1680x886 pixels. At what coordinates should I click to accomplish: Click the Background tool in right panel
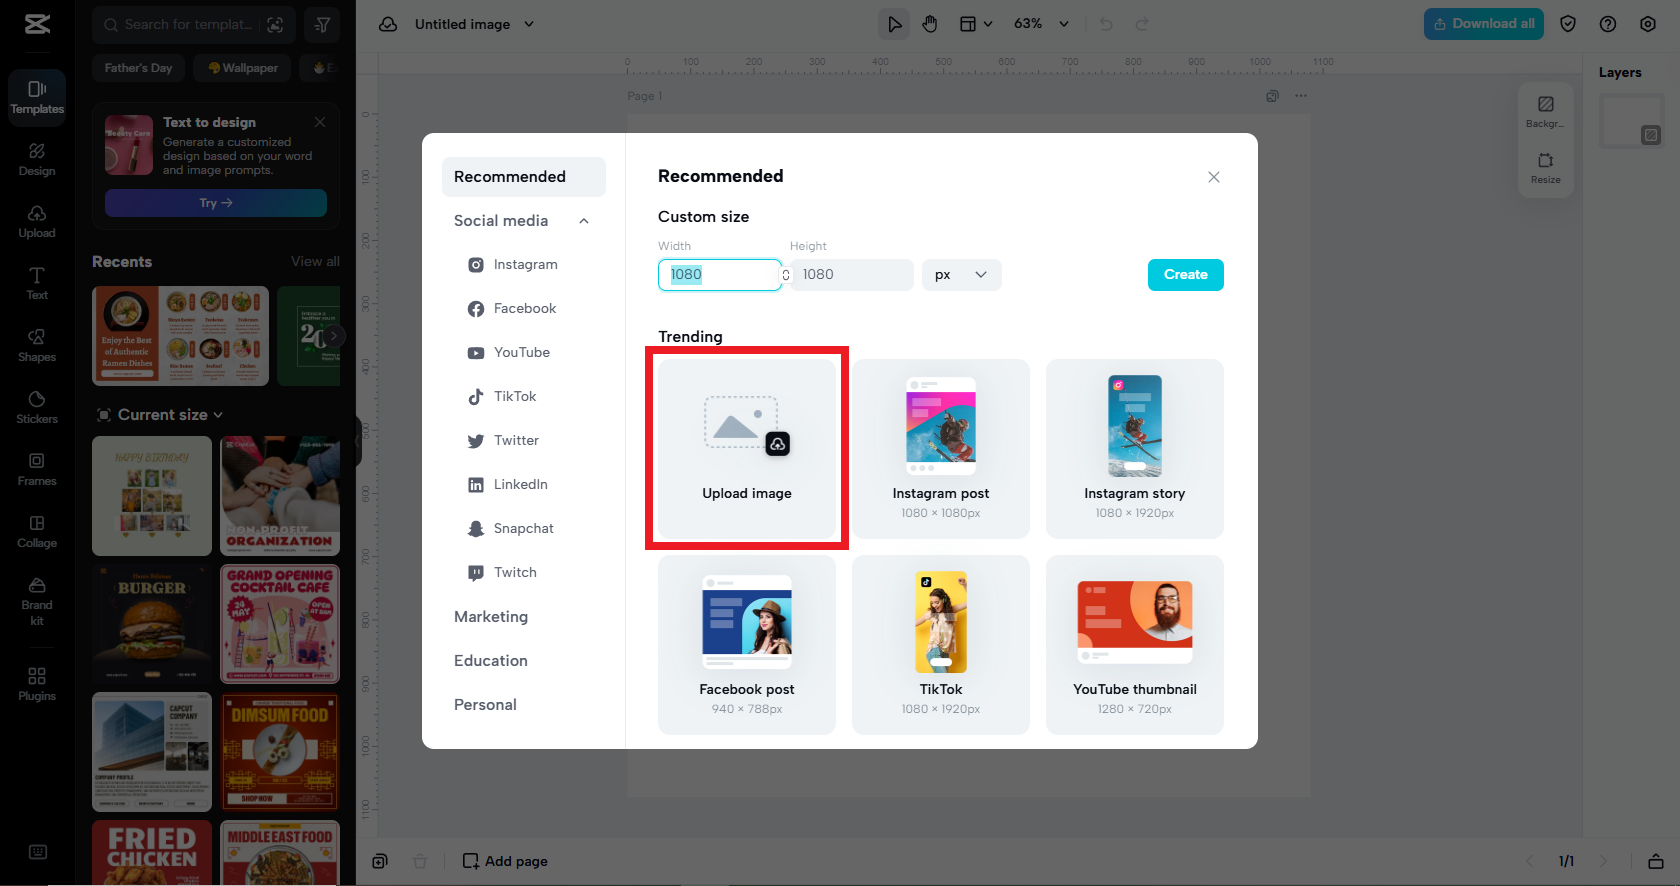[1545, 111]
